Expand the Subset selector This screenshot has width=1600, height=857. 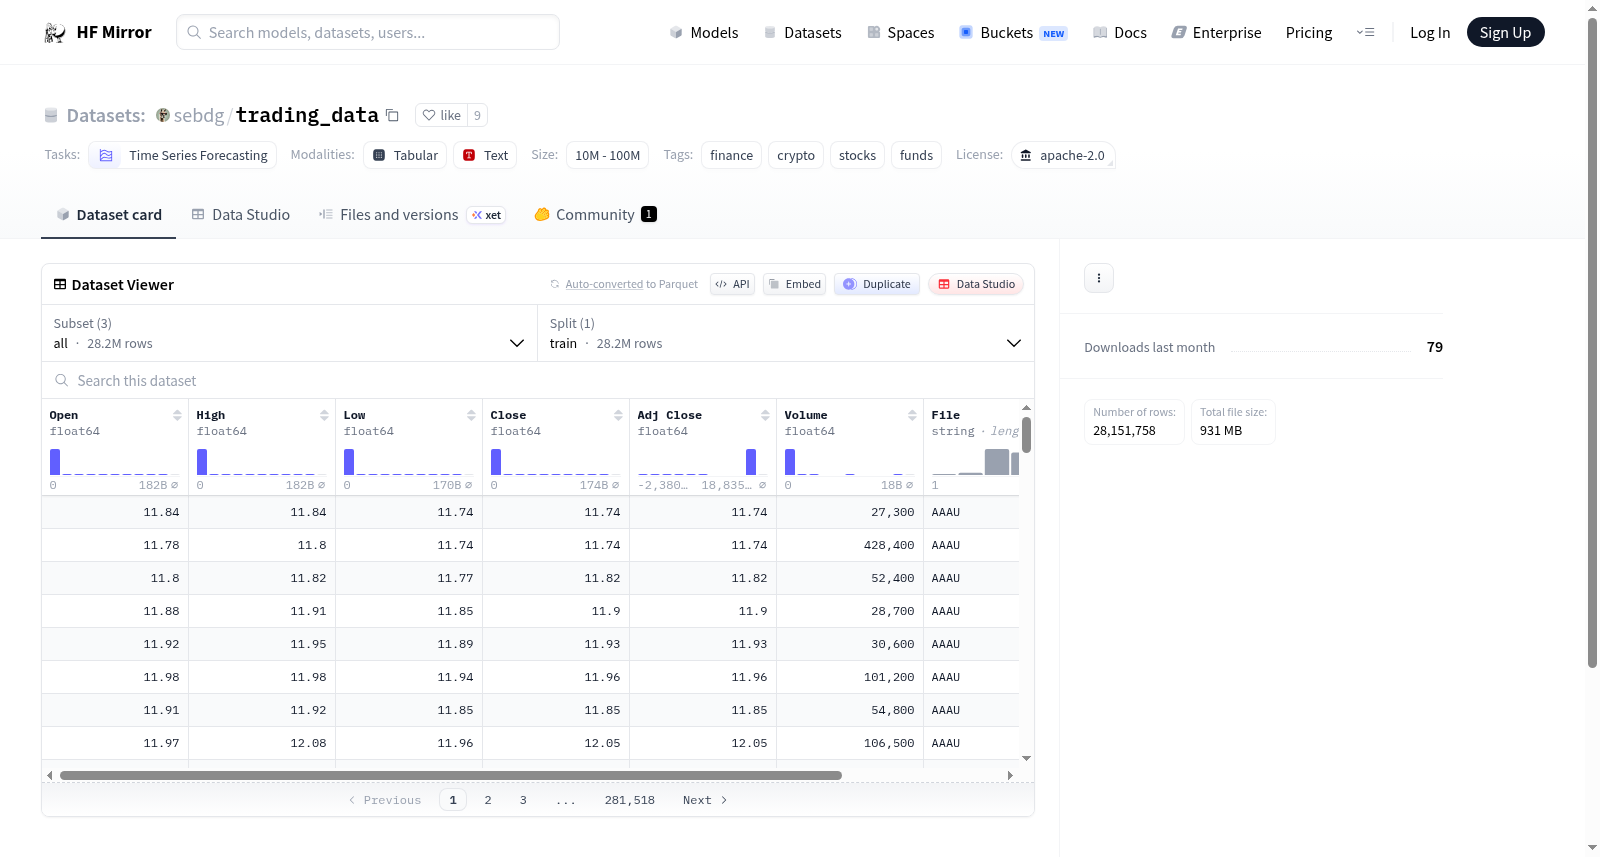click(x=289, y=333)
